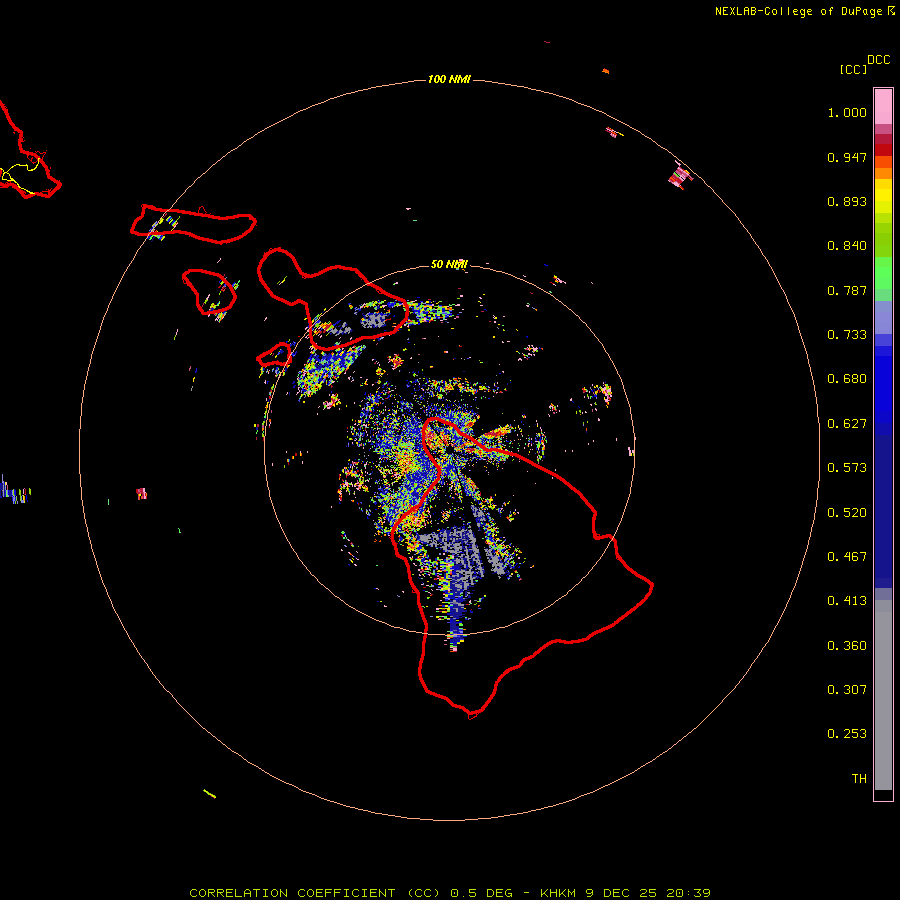The height and width of the screenshot is (900, 900).
Task: Click the 50 NMI range ring label
Action: click(x=449, y=264)
